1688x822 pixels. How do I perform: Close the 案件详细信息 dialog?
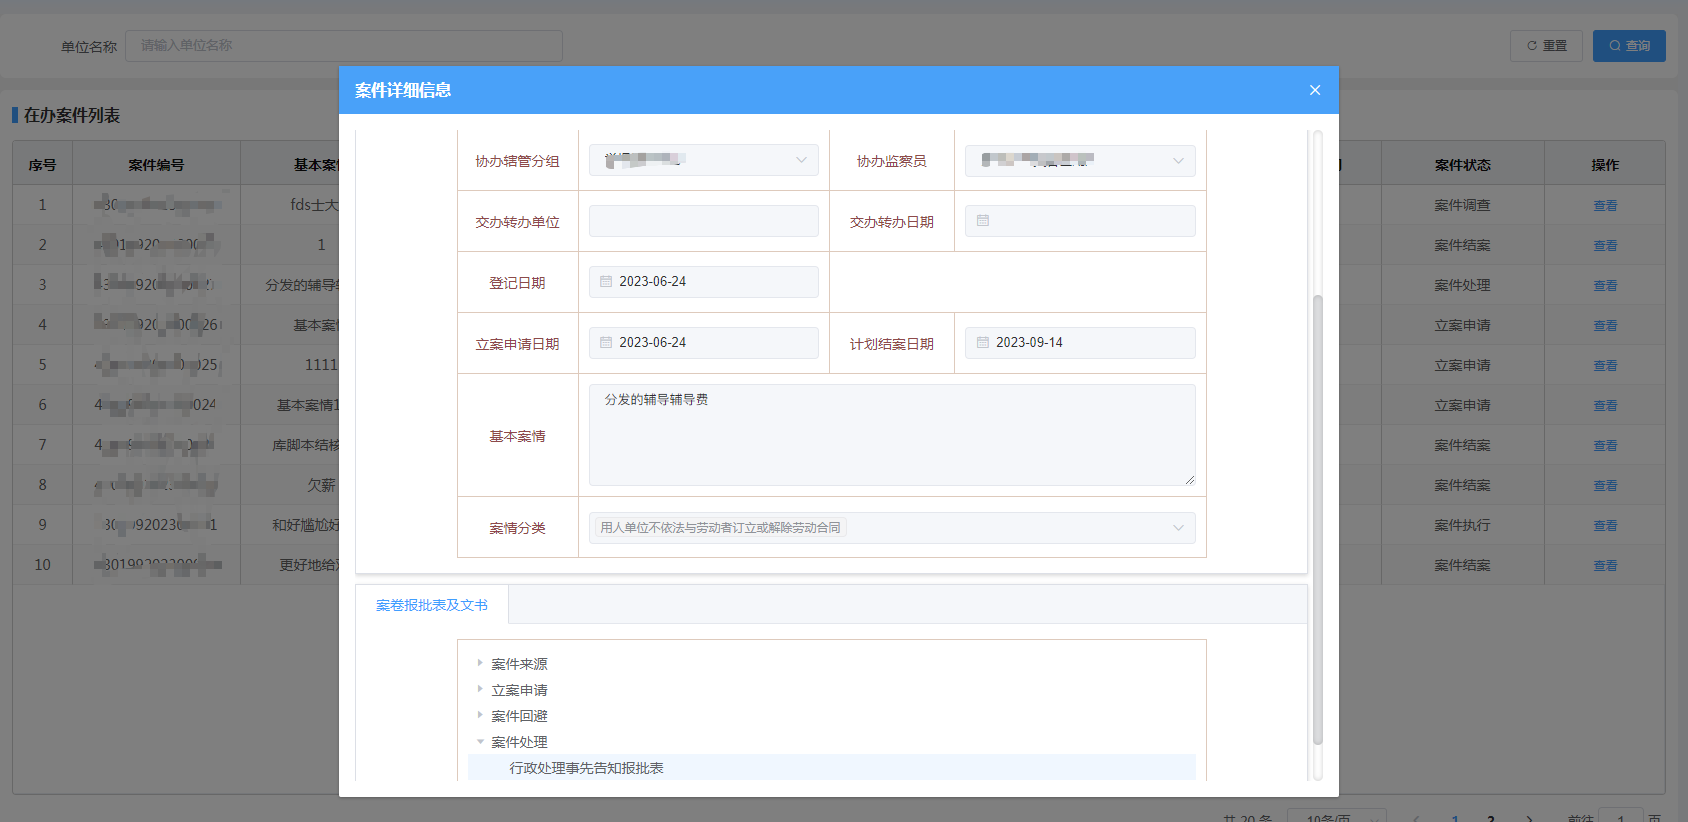pyautogui.click(x=1315, y=90)
